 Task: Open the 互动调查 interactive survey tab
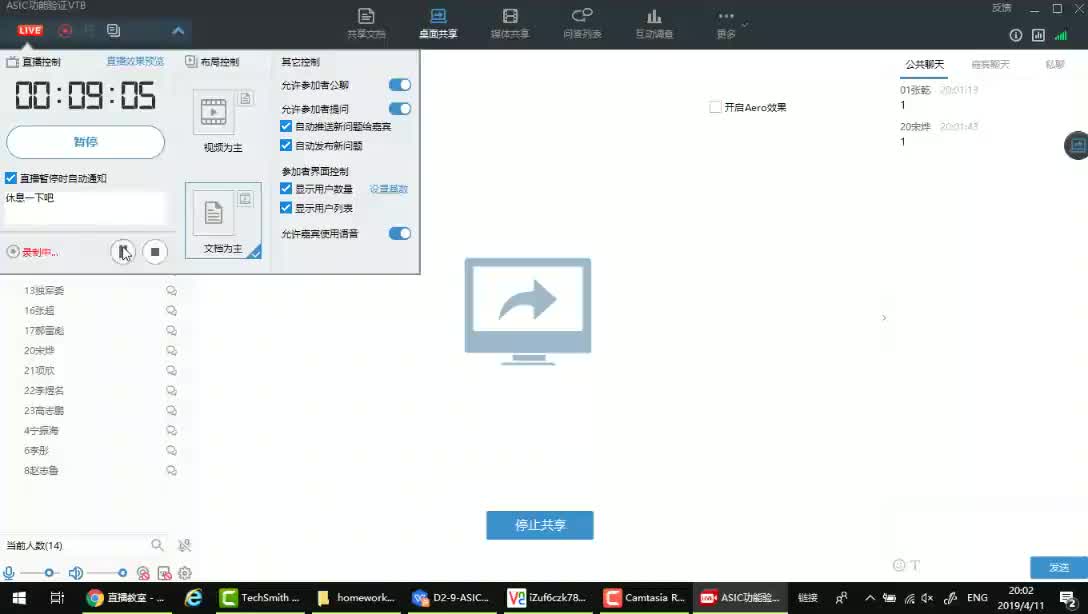pyautogui.click(x=654, y=23)
